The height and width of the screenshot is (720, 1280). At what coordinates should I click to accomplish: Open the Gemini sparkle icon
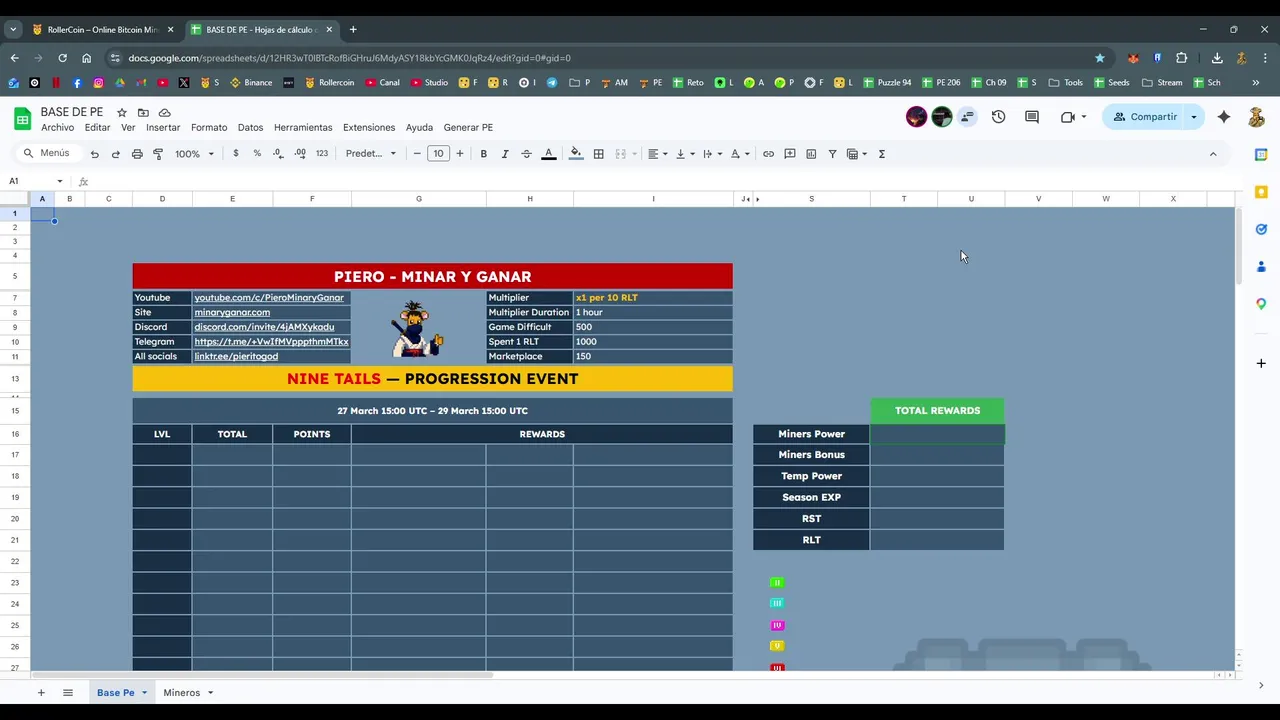pyautogui.click(x=1224, y=117)
